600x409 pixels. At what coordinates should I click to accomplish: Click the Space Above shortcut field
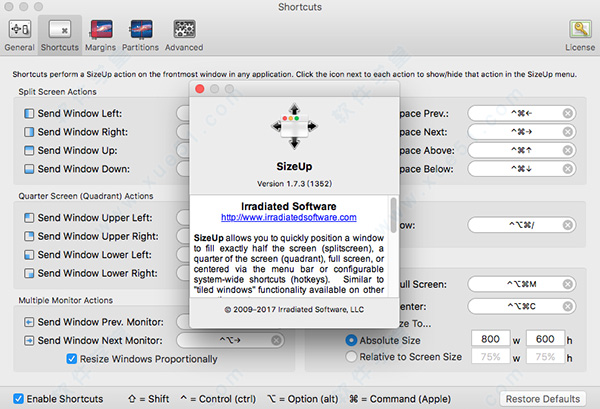coord(522,150)
